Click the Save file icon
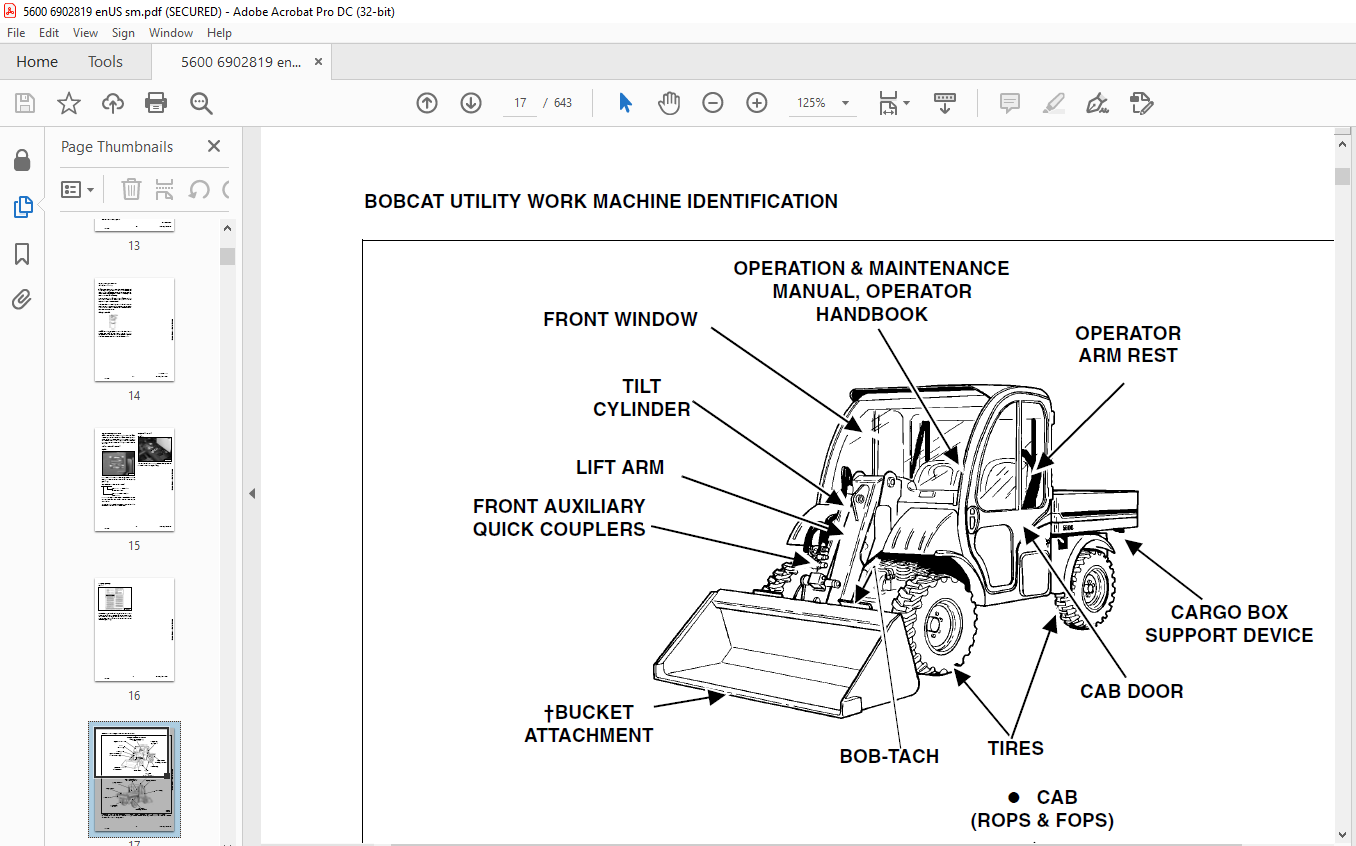Screen dimensions: 1356x846 pyautogui.click(x=24, y=103)
